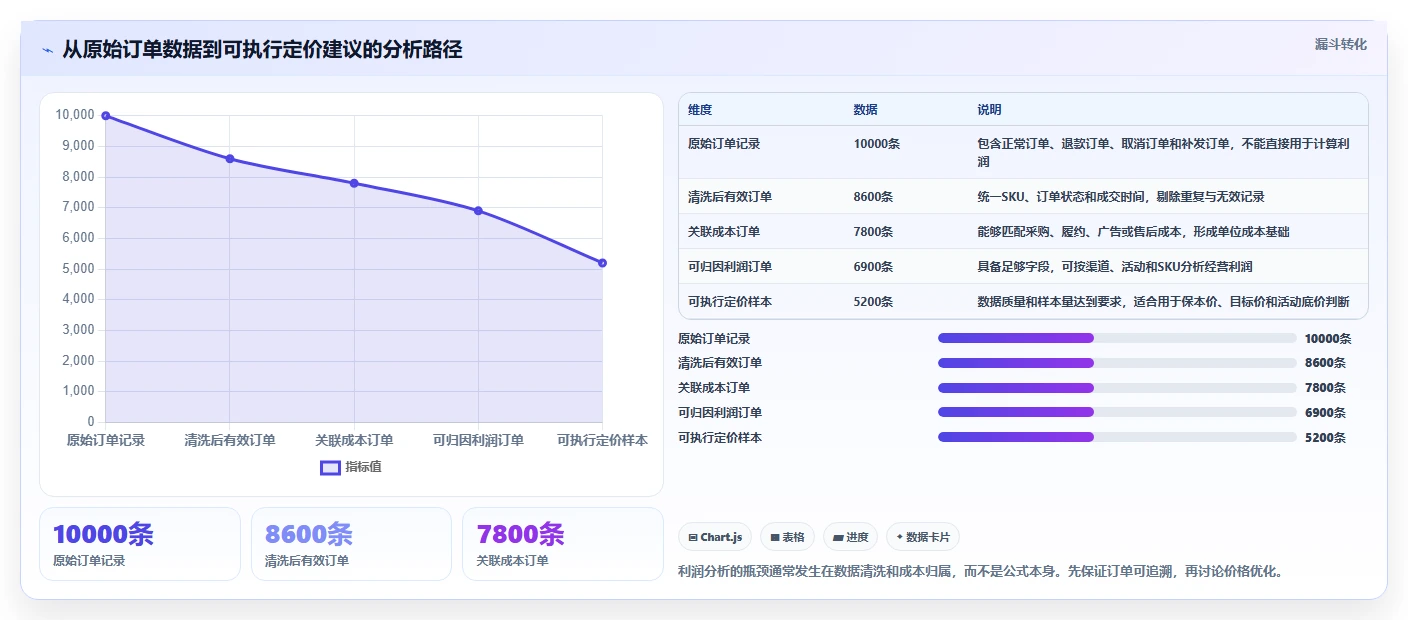Click the sparkle icon in 数据卡片 tag
This screenshot has height=620, width=1408.
[900, 538]
